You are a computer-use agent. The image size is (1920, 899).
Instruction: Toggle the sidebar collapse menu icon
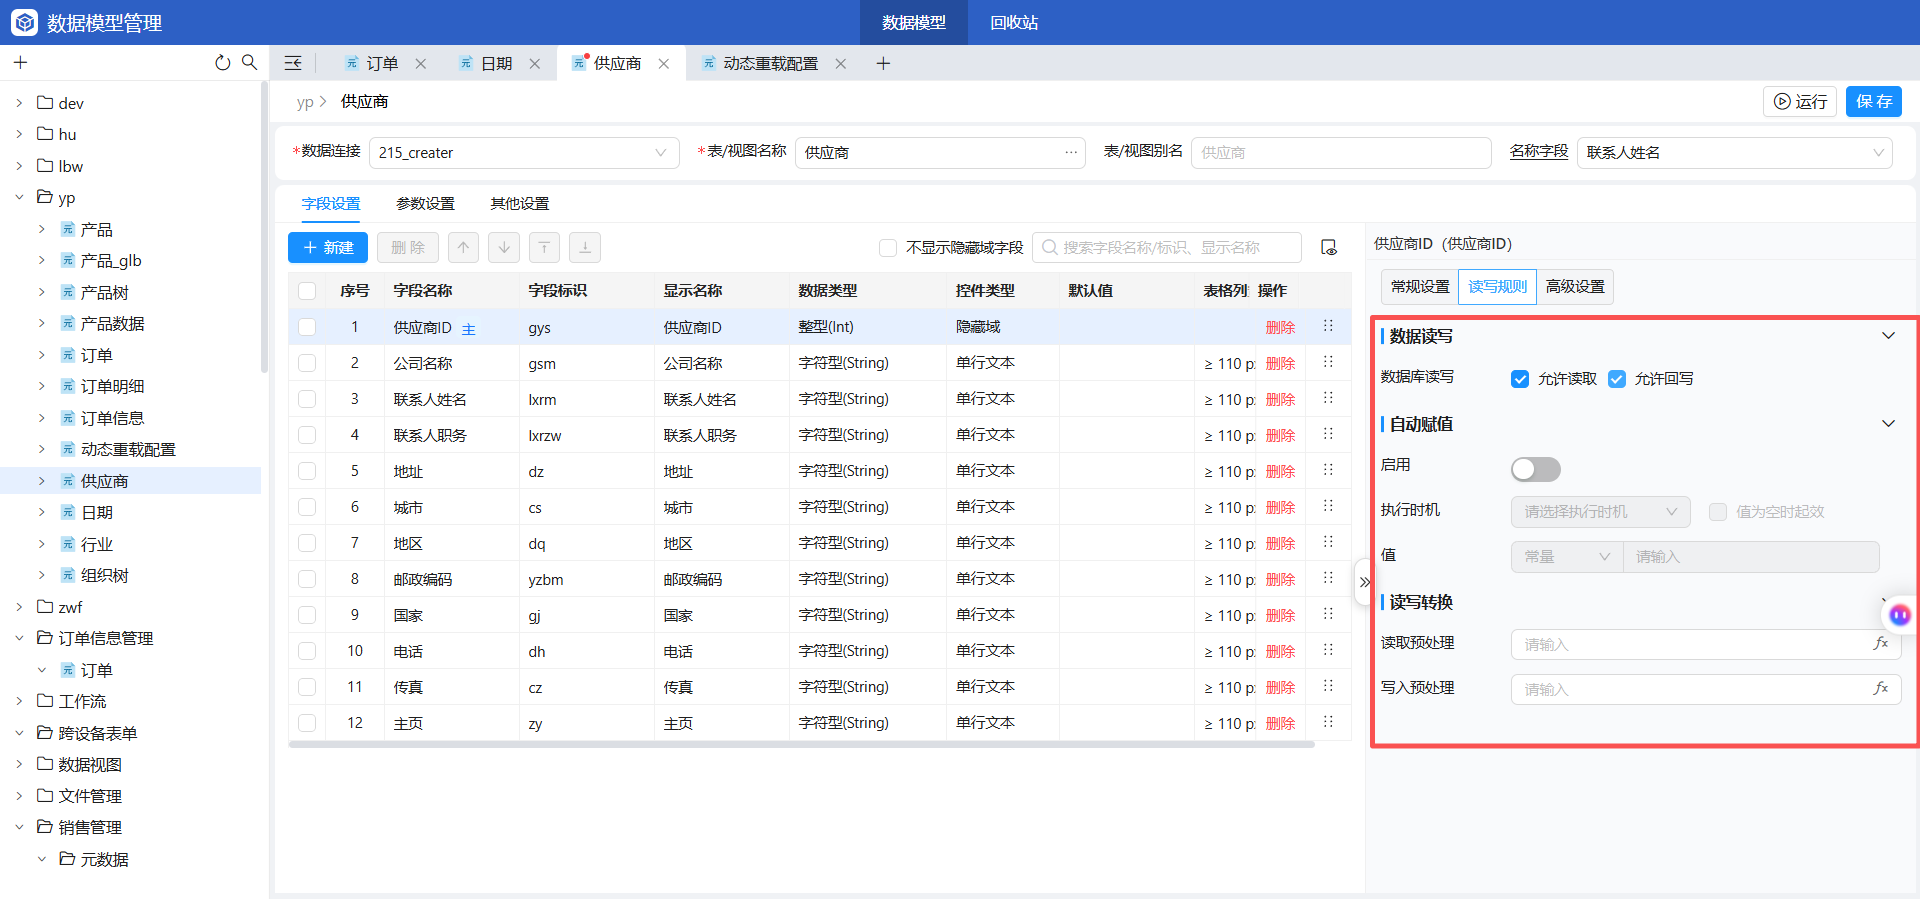[x=293, y=63]
